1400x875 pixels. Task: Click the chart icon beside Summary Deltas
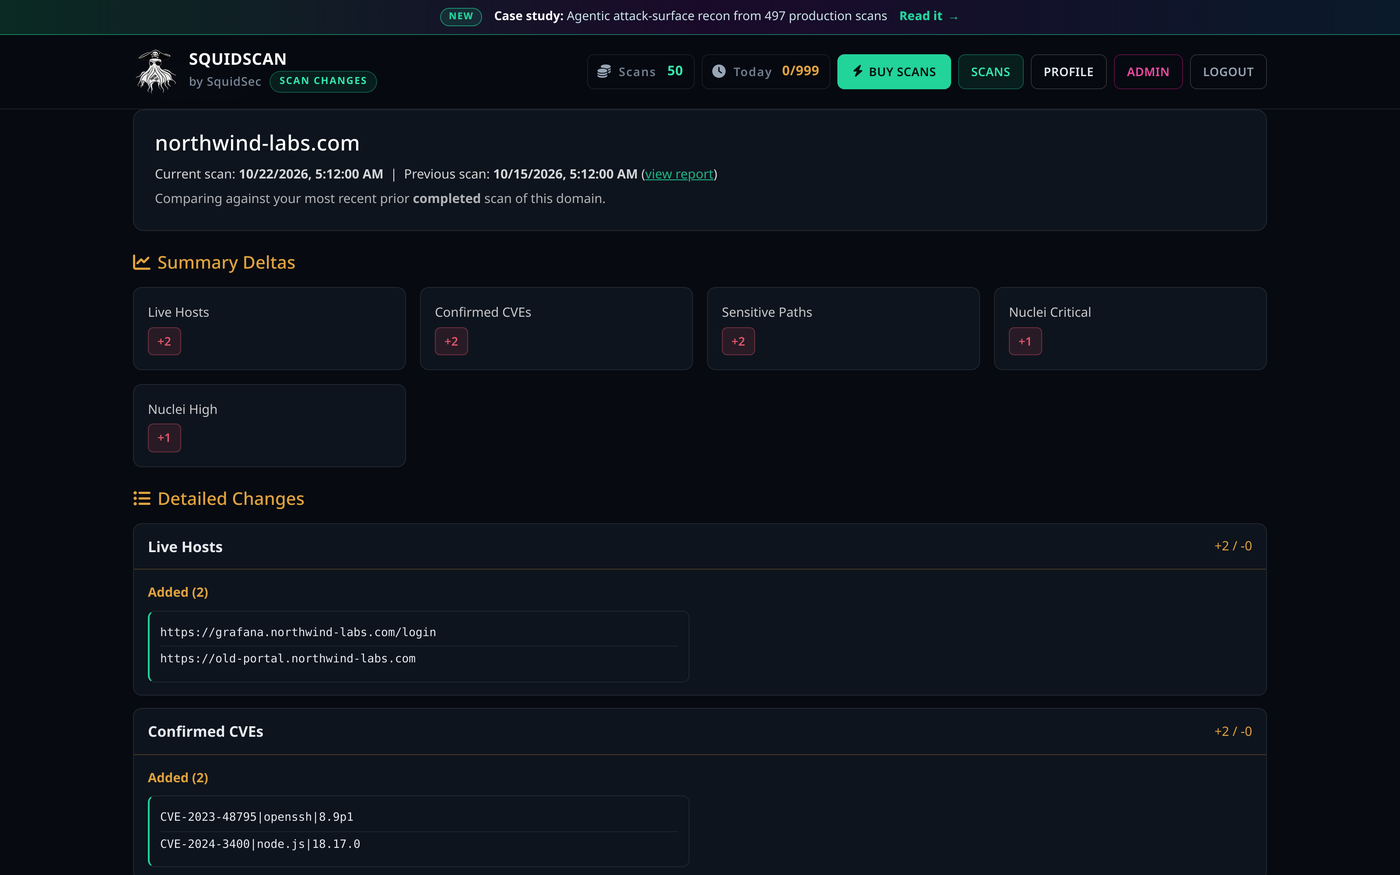tap(142, 262)
